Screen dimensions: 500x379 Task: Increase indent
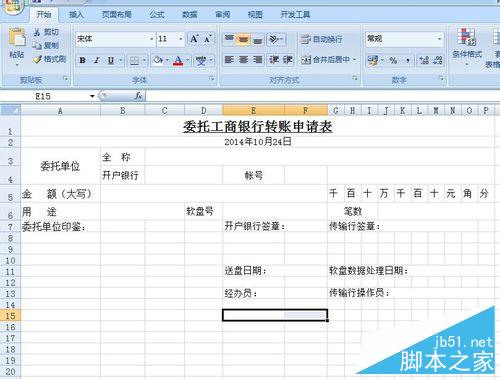click(287, 60)
